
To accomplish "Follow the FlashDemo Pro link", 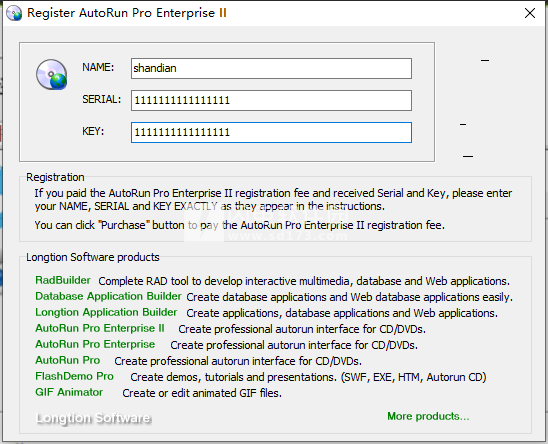I will pyautogui.click(x=74, y=376).
